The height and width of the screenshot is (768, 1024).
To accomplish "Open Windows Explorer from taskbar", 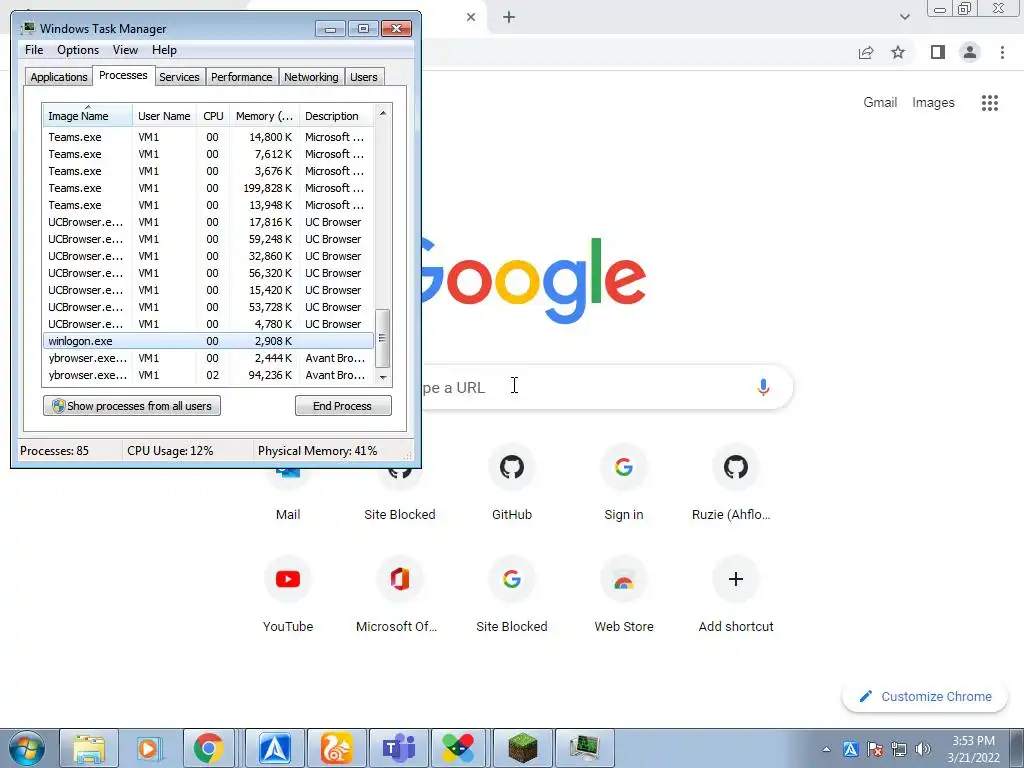I will click(89, 748).
